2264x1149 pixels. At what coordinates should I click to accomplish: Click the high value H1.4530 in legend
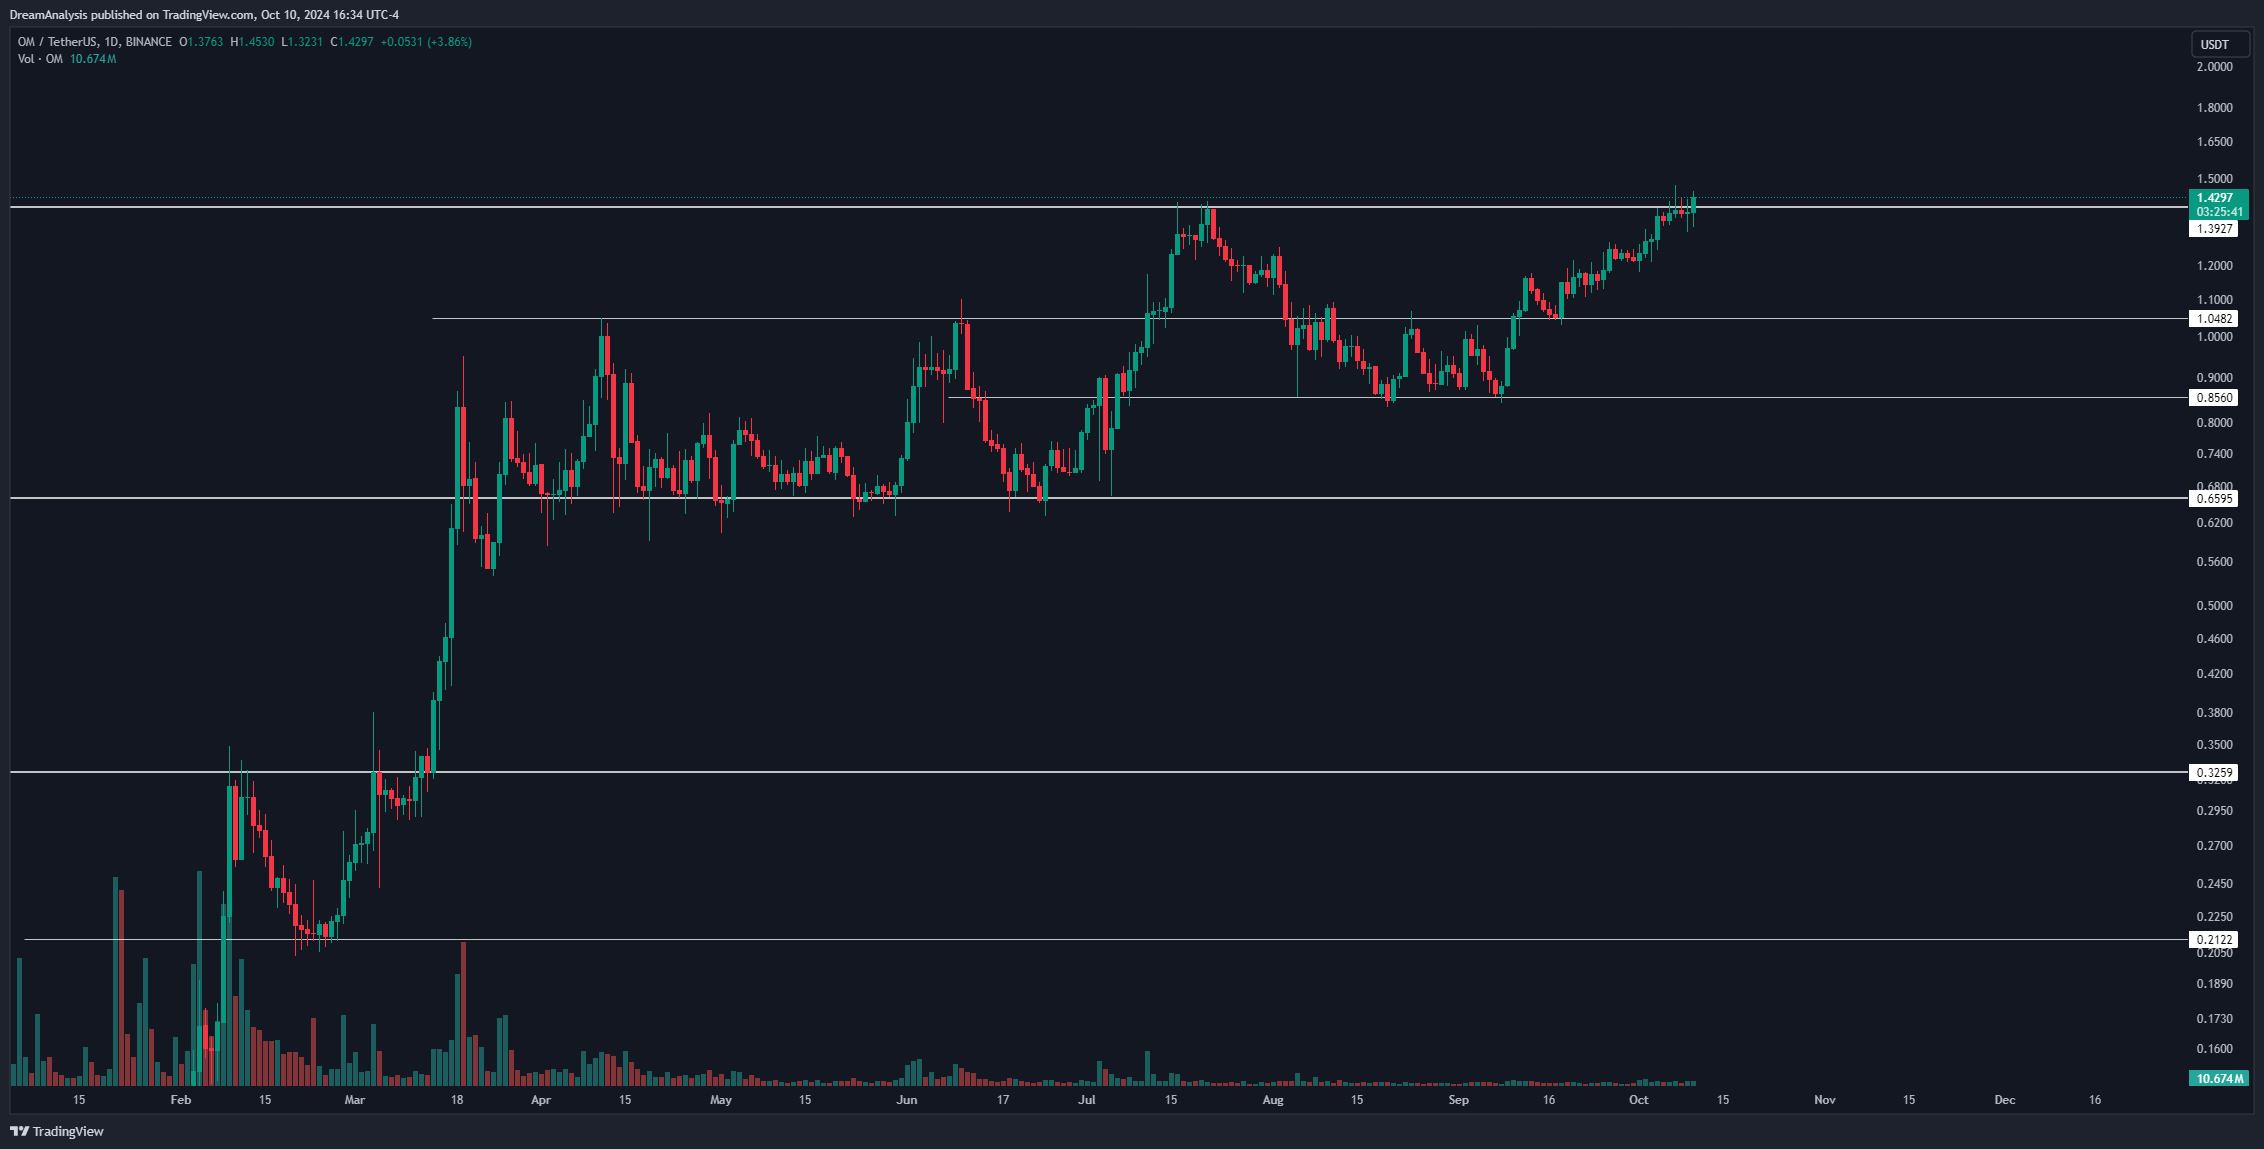[x=252, y=42]
